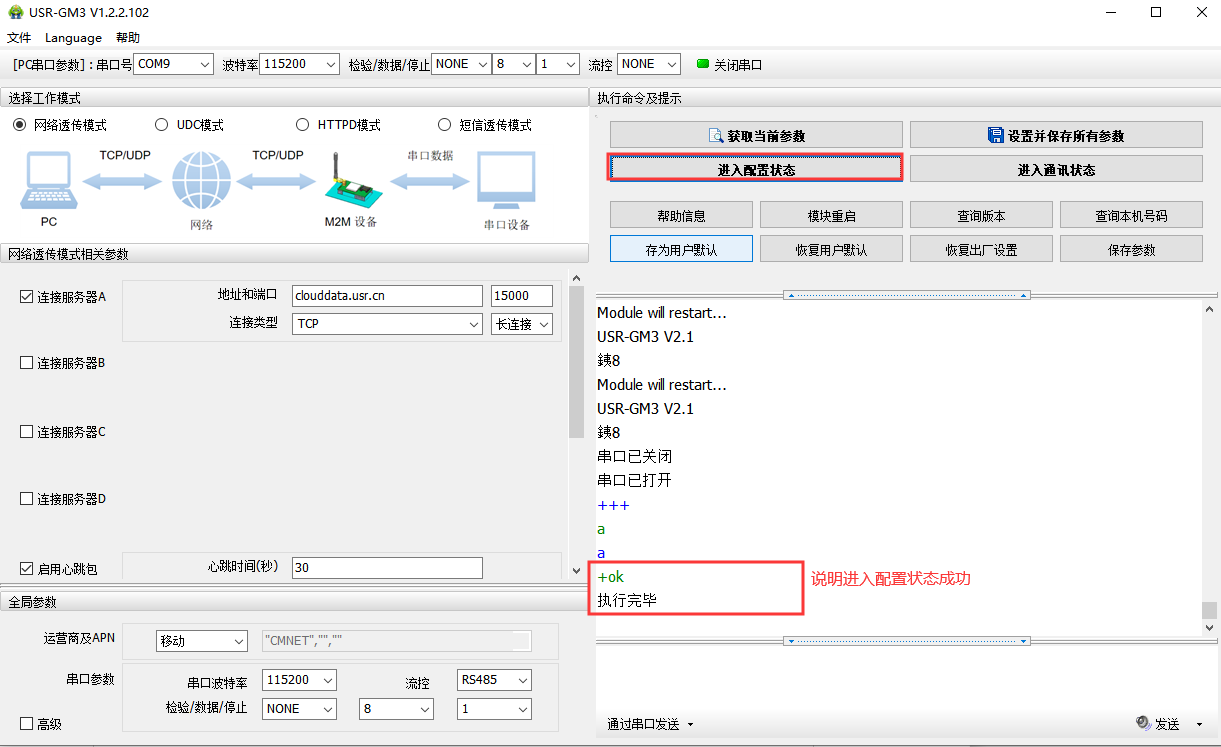Viewport: 1221px width, 747px height.
Task: Open the 串口号 COM9 dropdown
Action: [174, 64]
